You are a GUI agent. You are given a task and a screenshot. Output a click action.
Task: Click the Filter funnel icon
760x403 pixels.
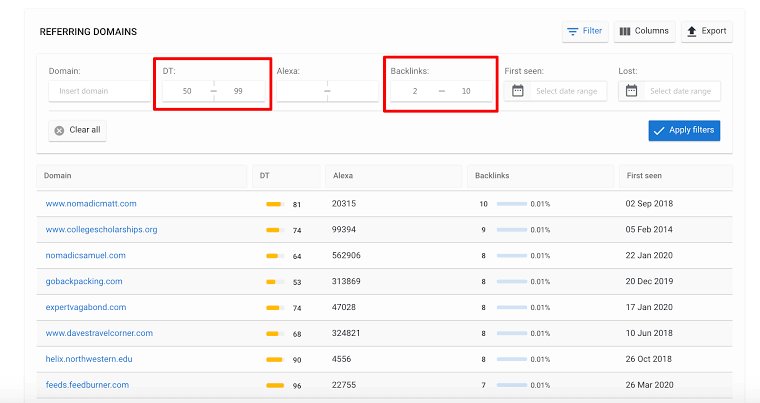click(573, 32)
